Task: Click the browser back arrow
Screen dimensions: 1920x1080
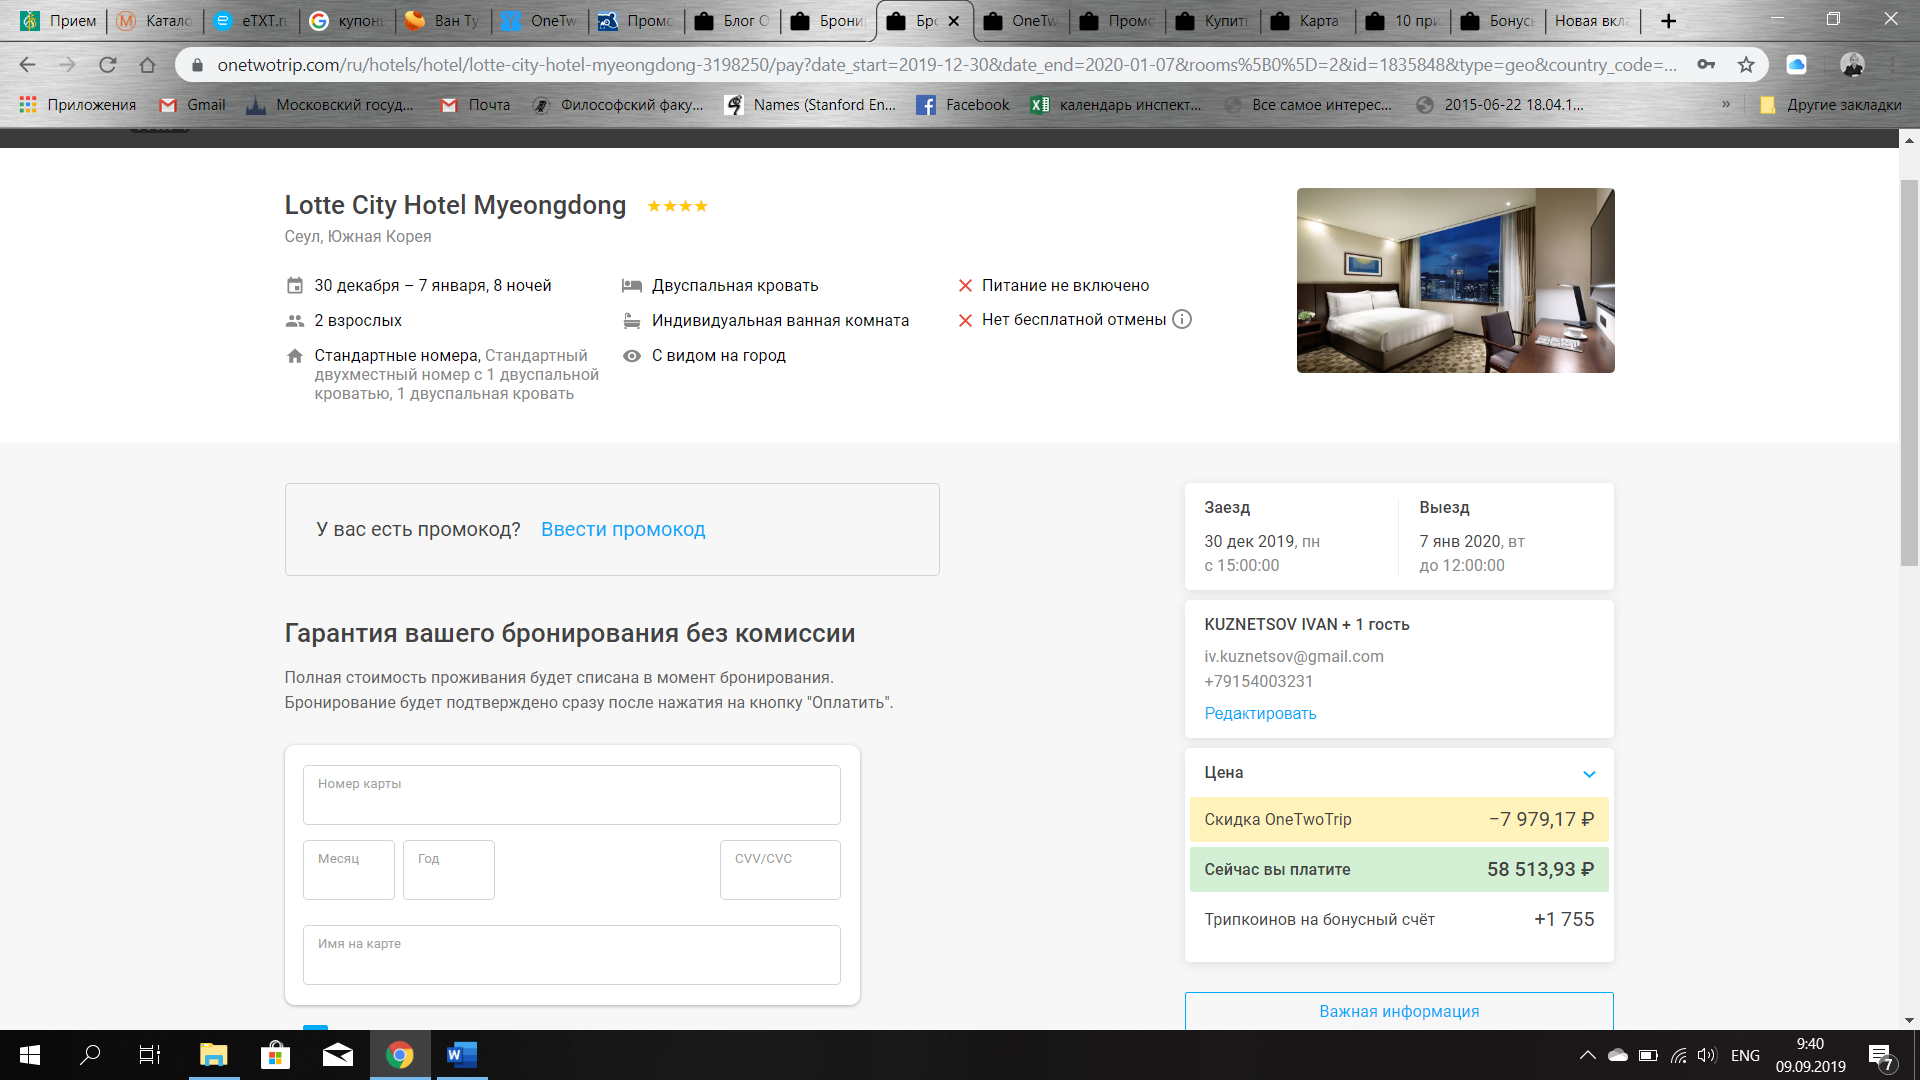Action: pos(27,65)
